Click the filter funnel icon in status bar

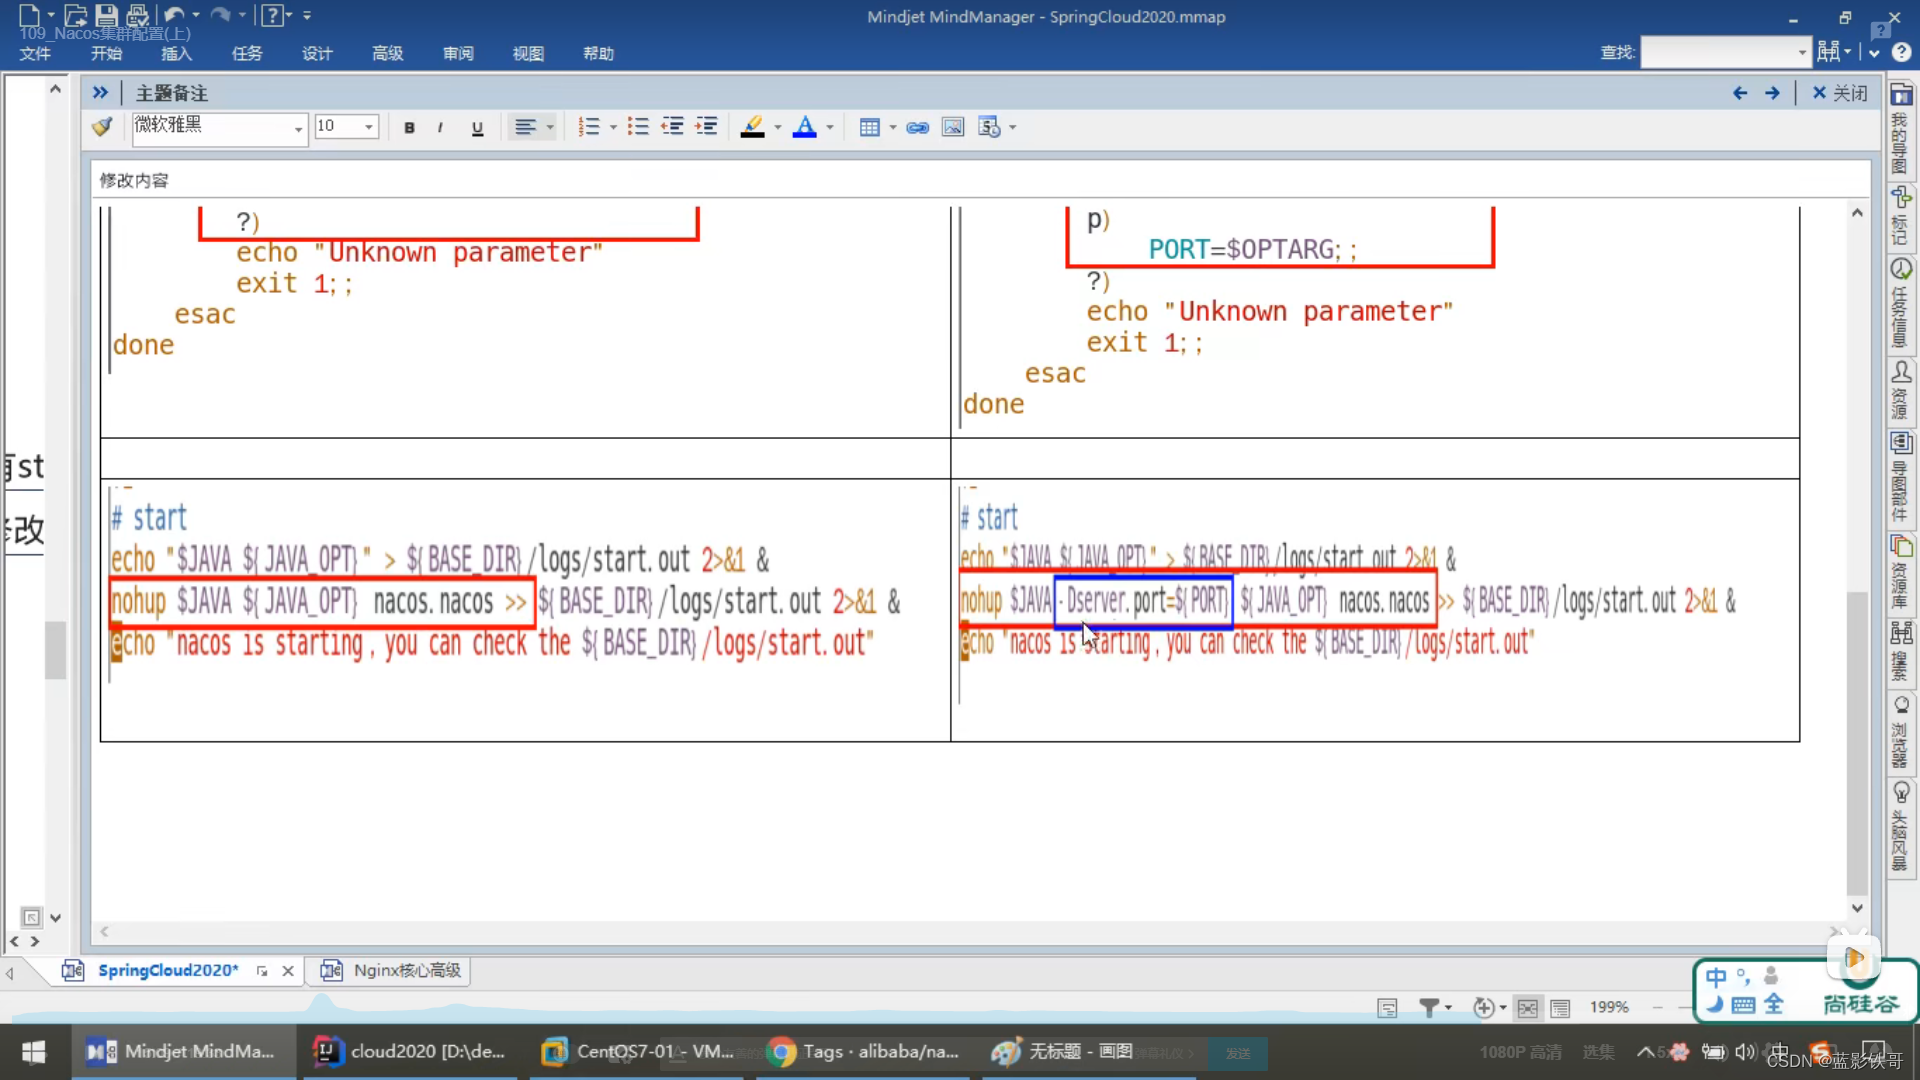(x=1429, y=1008)
